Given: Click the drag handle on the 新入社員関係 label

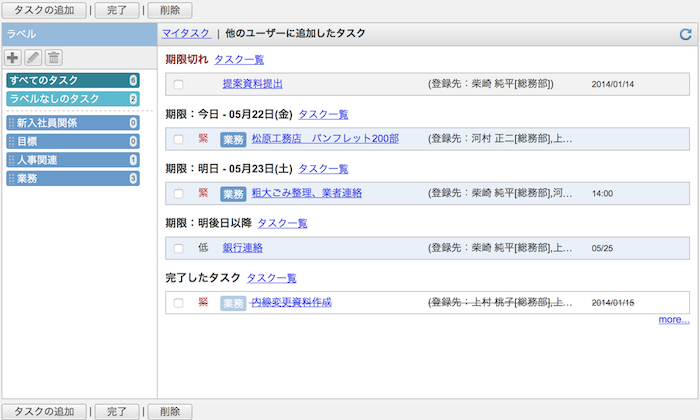Looking at the screenshot, I should pyautogui.click(x=12, y=123).
